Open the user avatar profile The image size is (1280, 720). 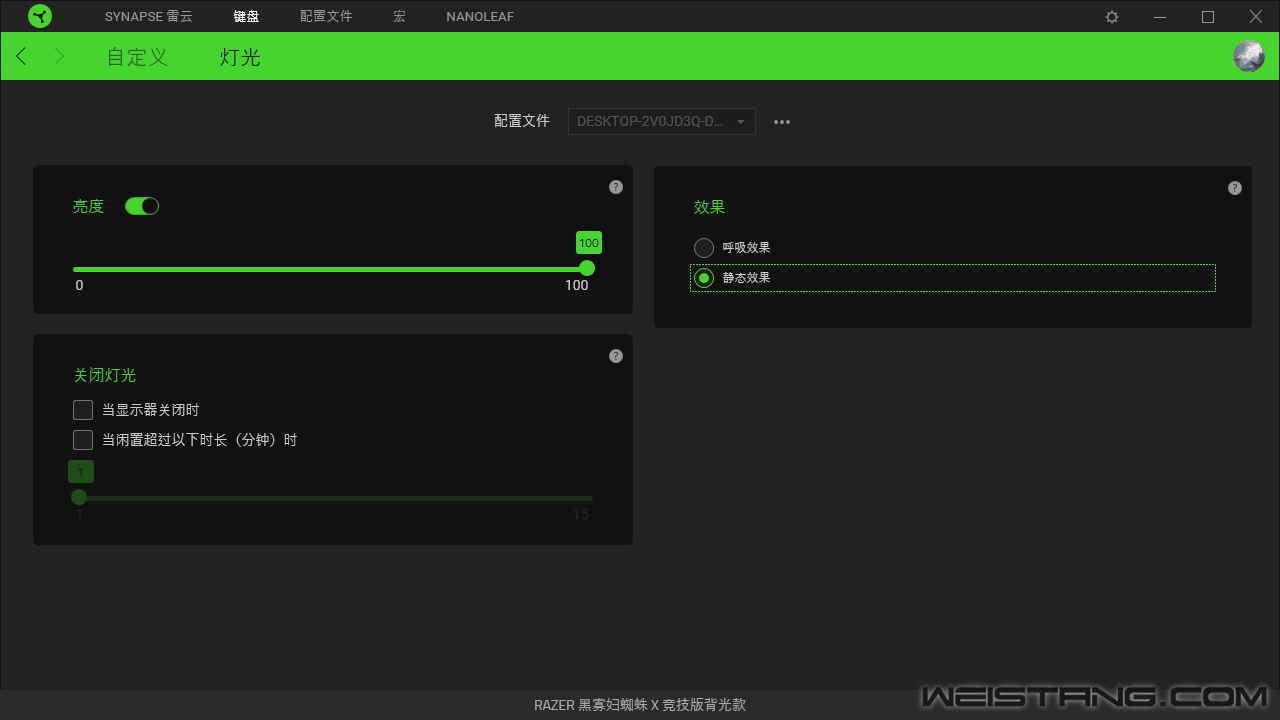1249,56
